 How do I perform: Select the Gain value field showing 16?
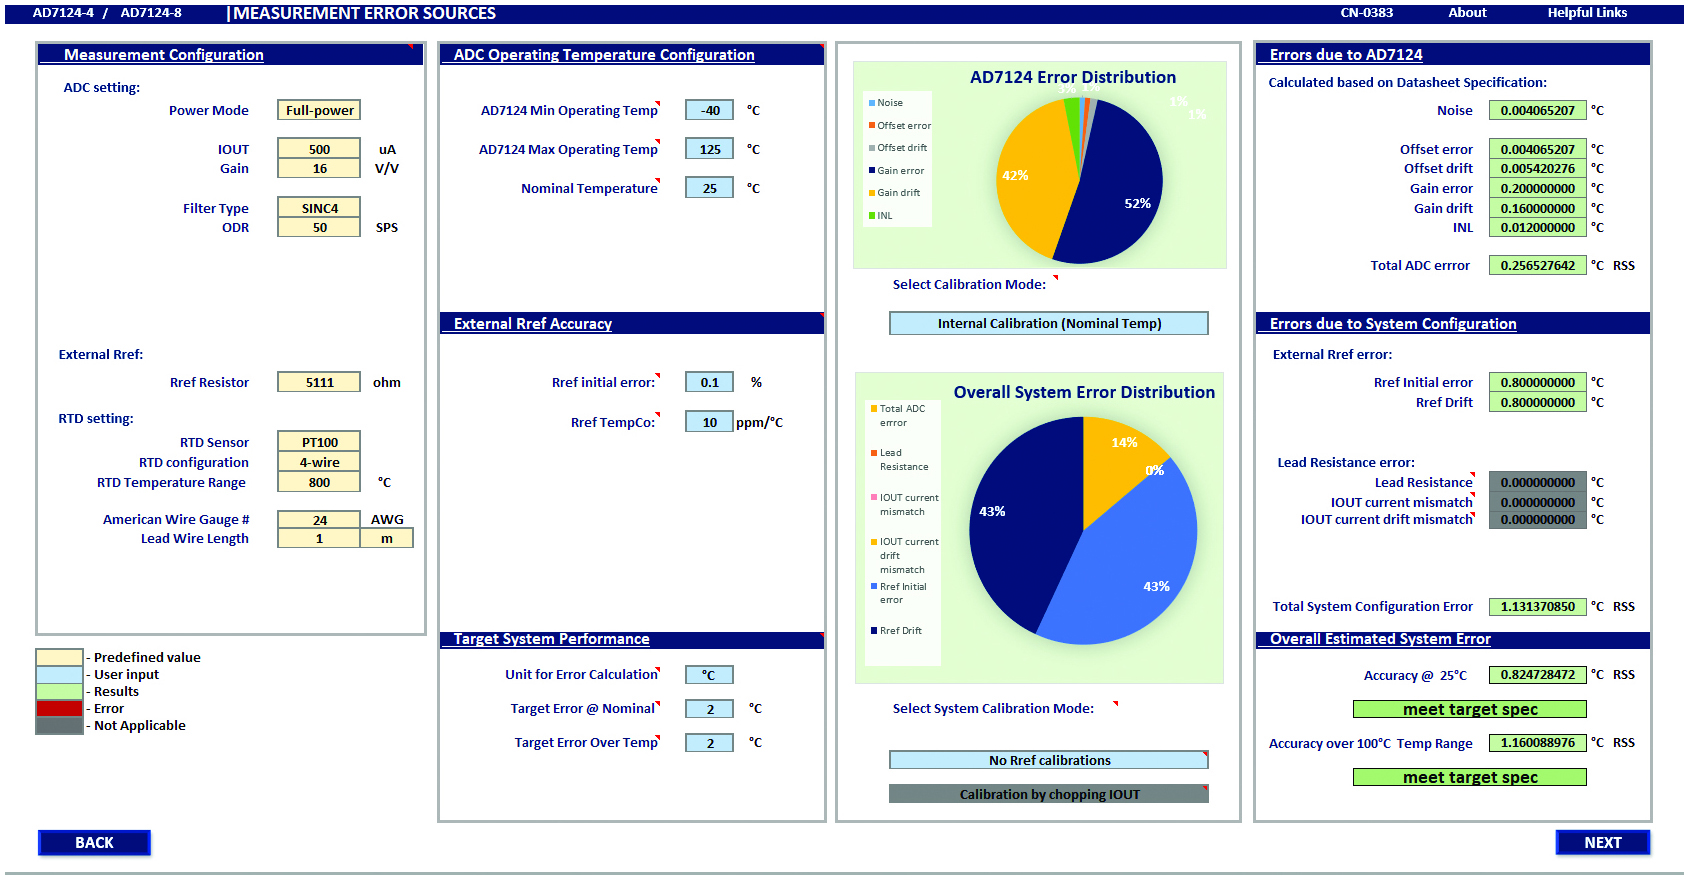319,169
